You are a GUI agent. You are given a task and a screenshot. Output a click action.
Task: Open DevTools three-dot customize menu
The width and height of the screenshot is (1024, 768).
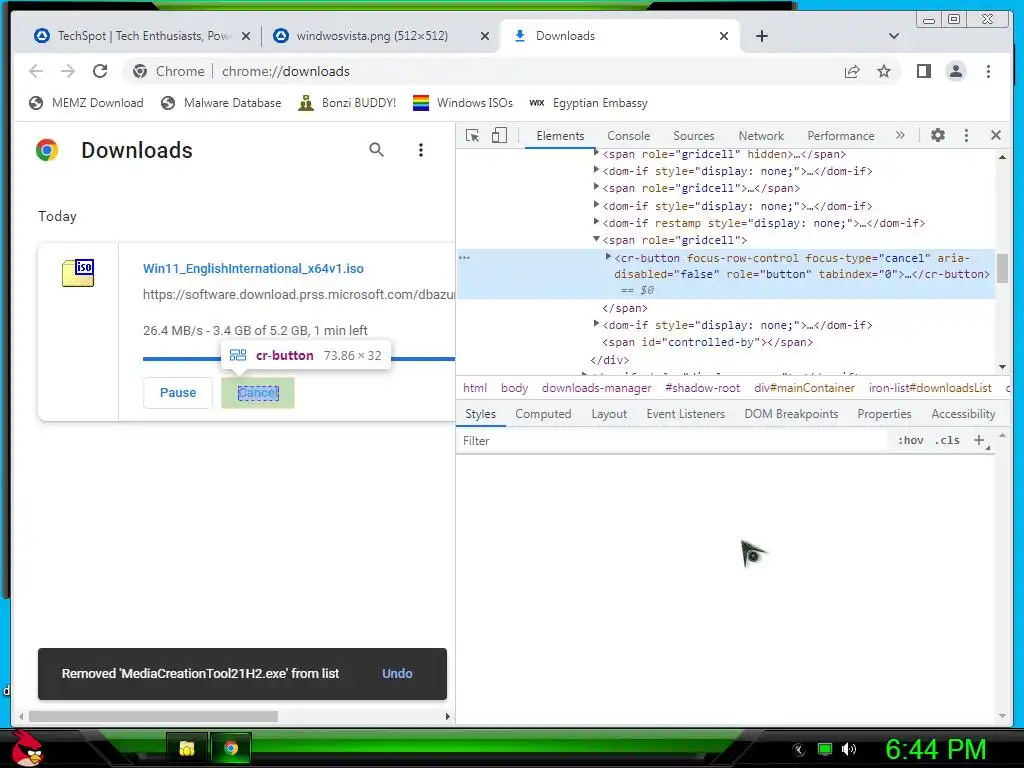(x=967, y=135)
